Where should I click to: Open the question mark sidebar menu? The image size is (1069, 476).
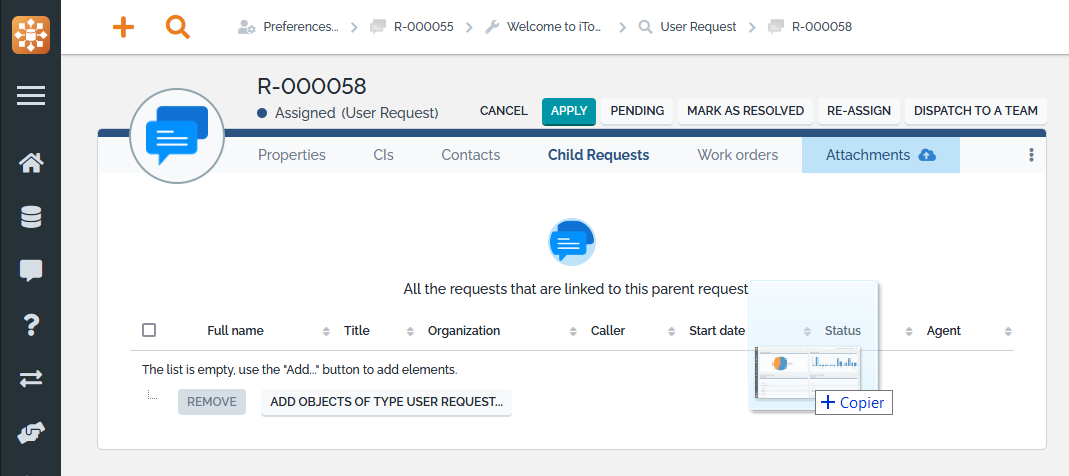click(30, 324)
